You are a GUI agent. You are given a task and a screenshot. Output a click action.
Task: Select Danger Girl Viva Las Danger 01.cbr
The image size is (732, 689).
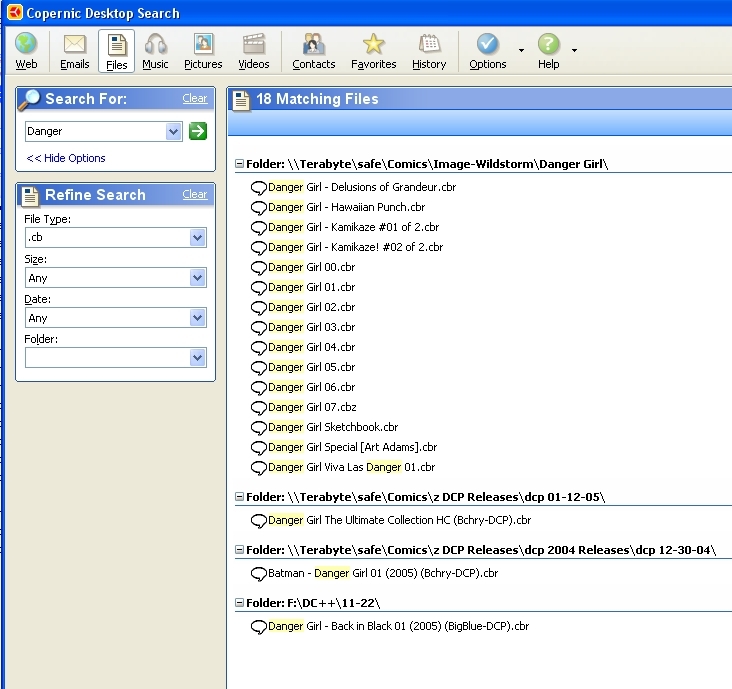pyautogui.click(x=352, y=468)
